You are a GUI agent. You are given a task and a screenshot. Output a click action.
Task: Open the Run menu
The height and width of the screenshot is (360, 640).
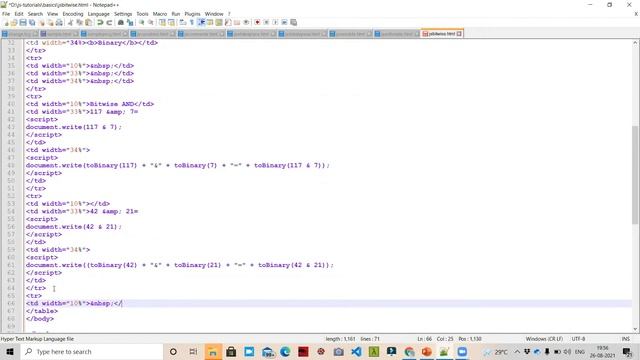(176, 14)
